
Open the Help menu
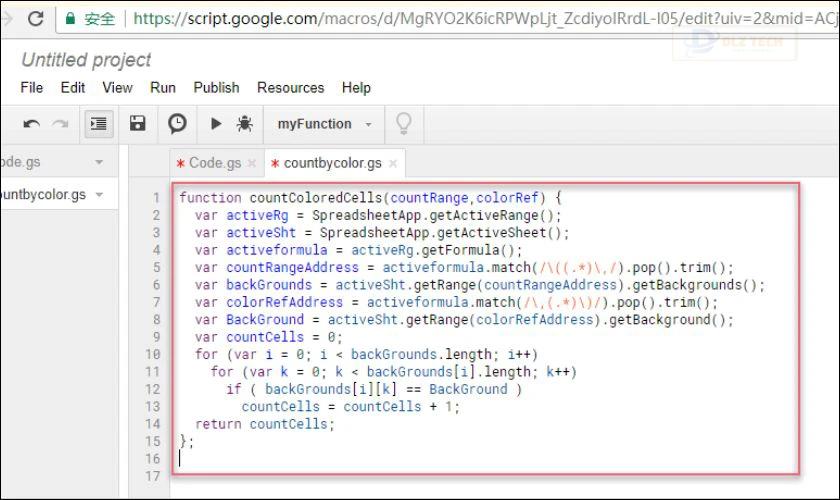coord(356,87)
